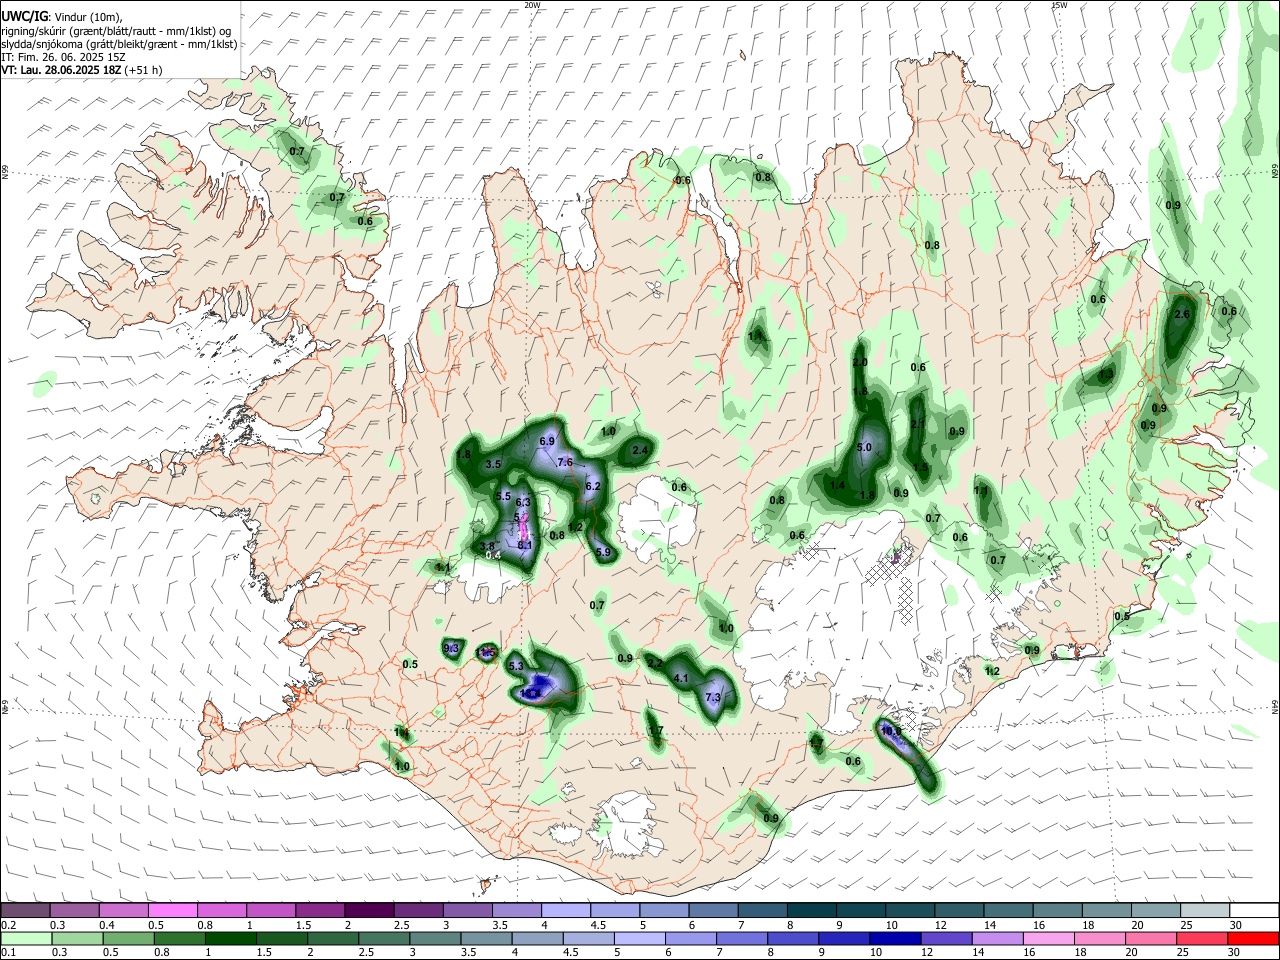
Task: Click the pale green 0.1 swatch in lower legend row
Action: click(x=25, y=938)
